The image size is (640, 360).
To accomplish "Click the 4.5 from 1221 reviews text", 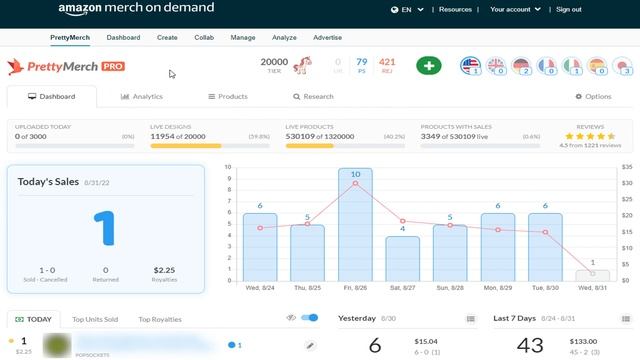I will pos(590,145).
